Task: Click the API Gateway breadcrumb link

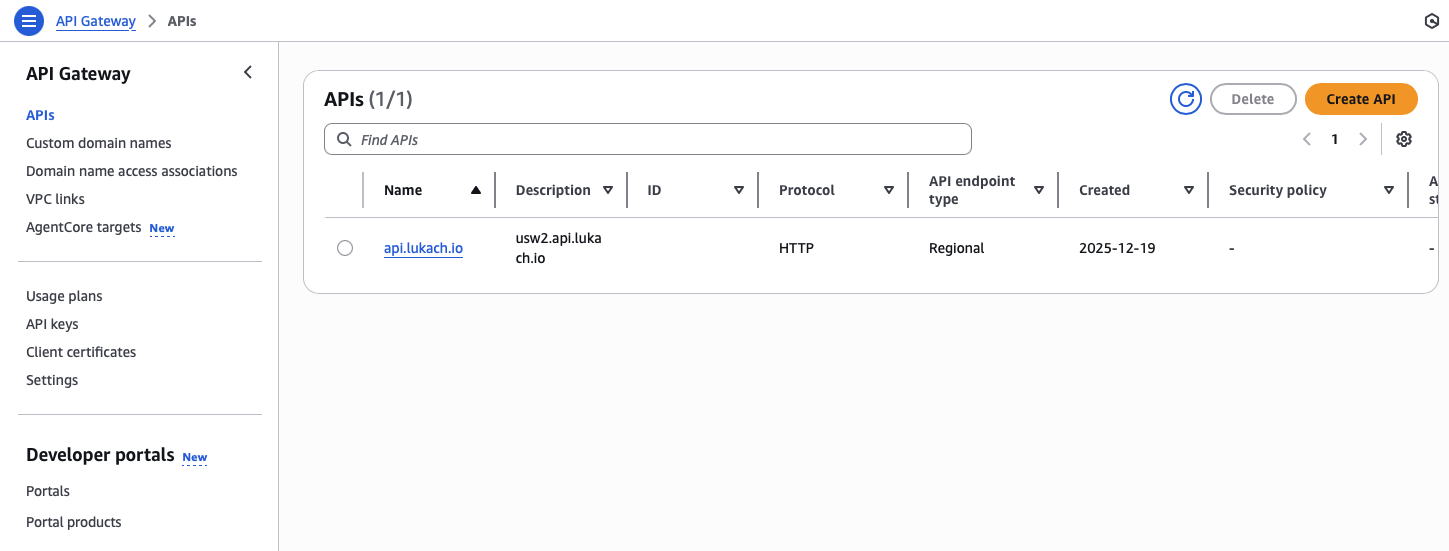Action: click(96, 21)
